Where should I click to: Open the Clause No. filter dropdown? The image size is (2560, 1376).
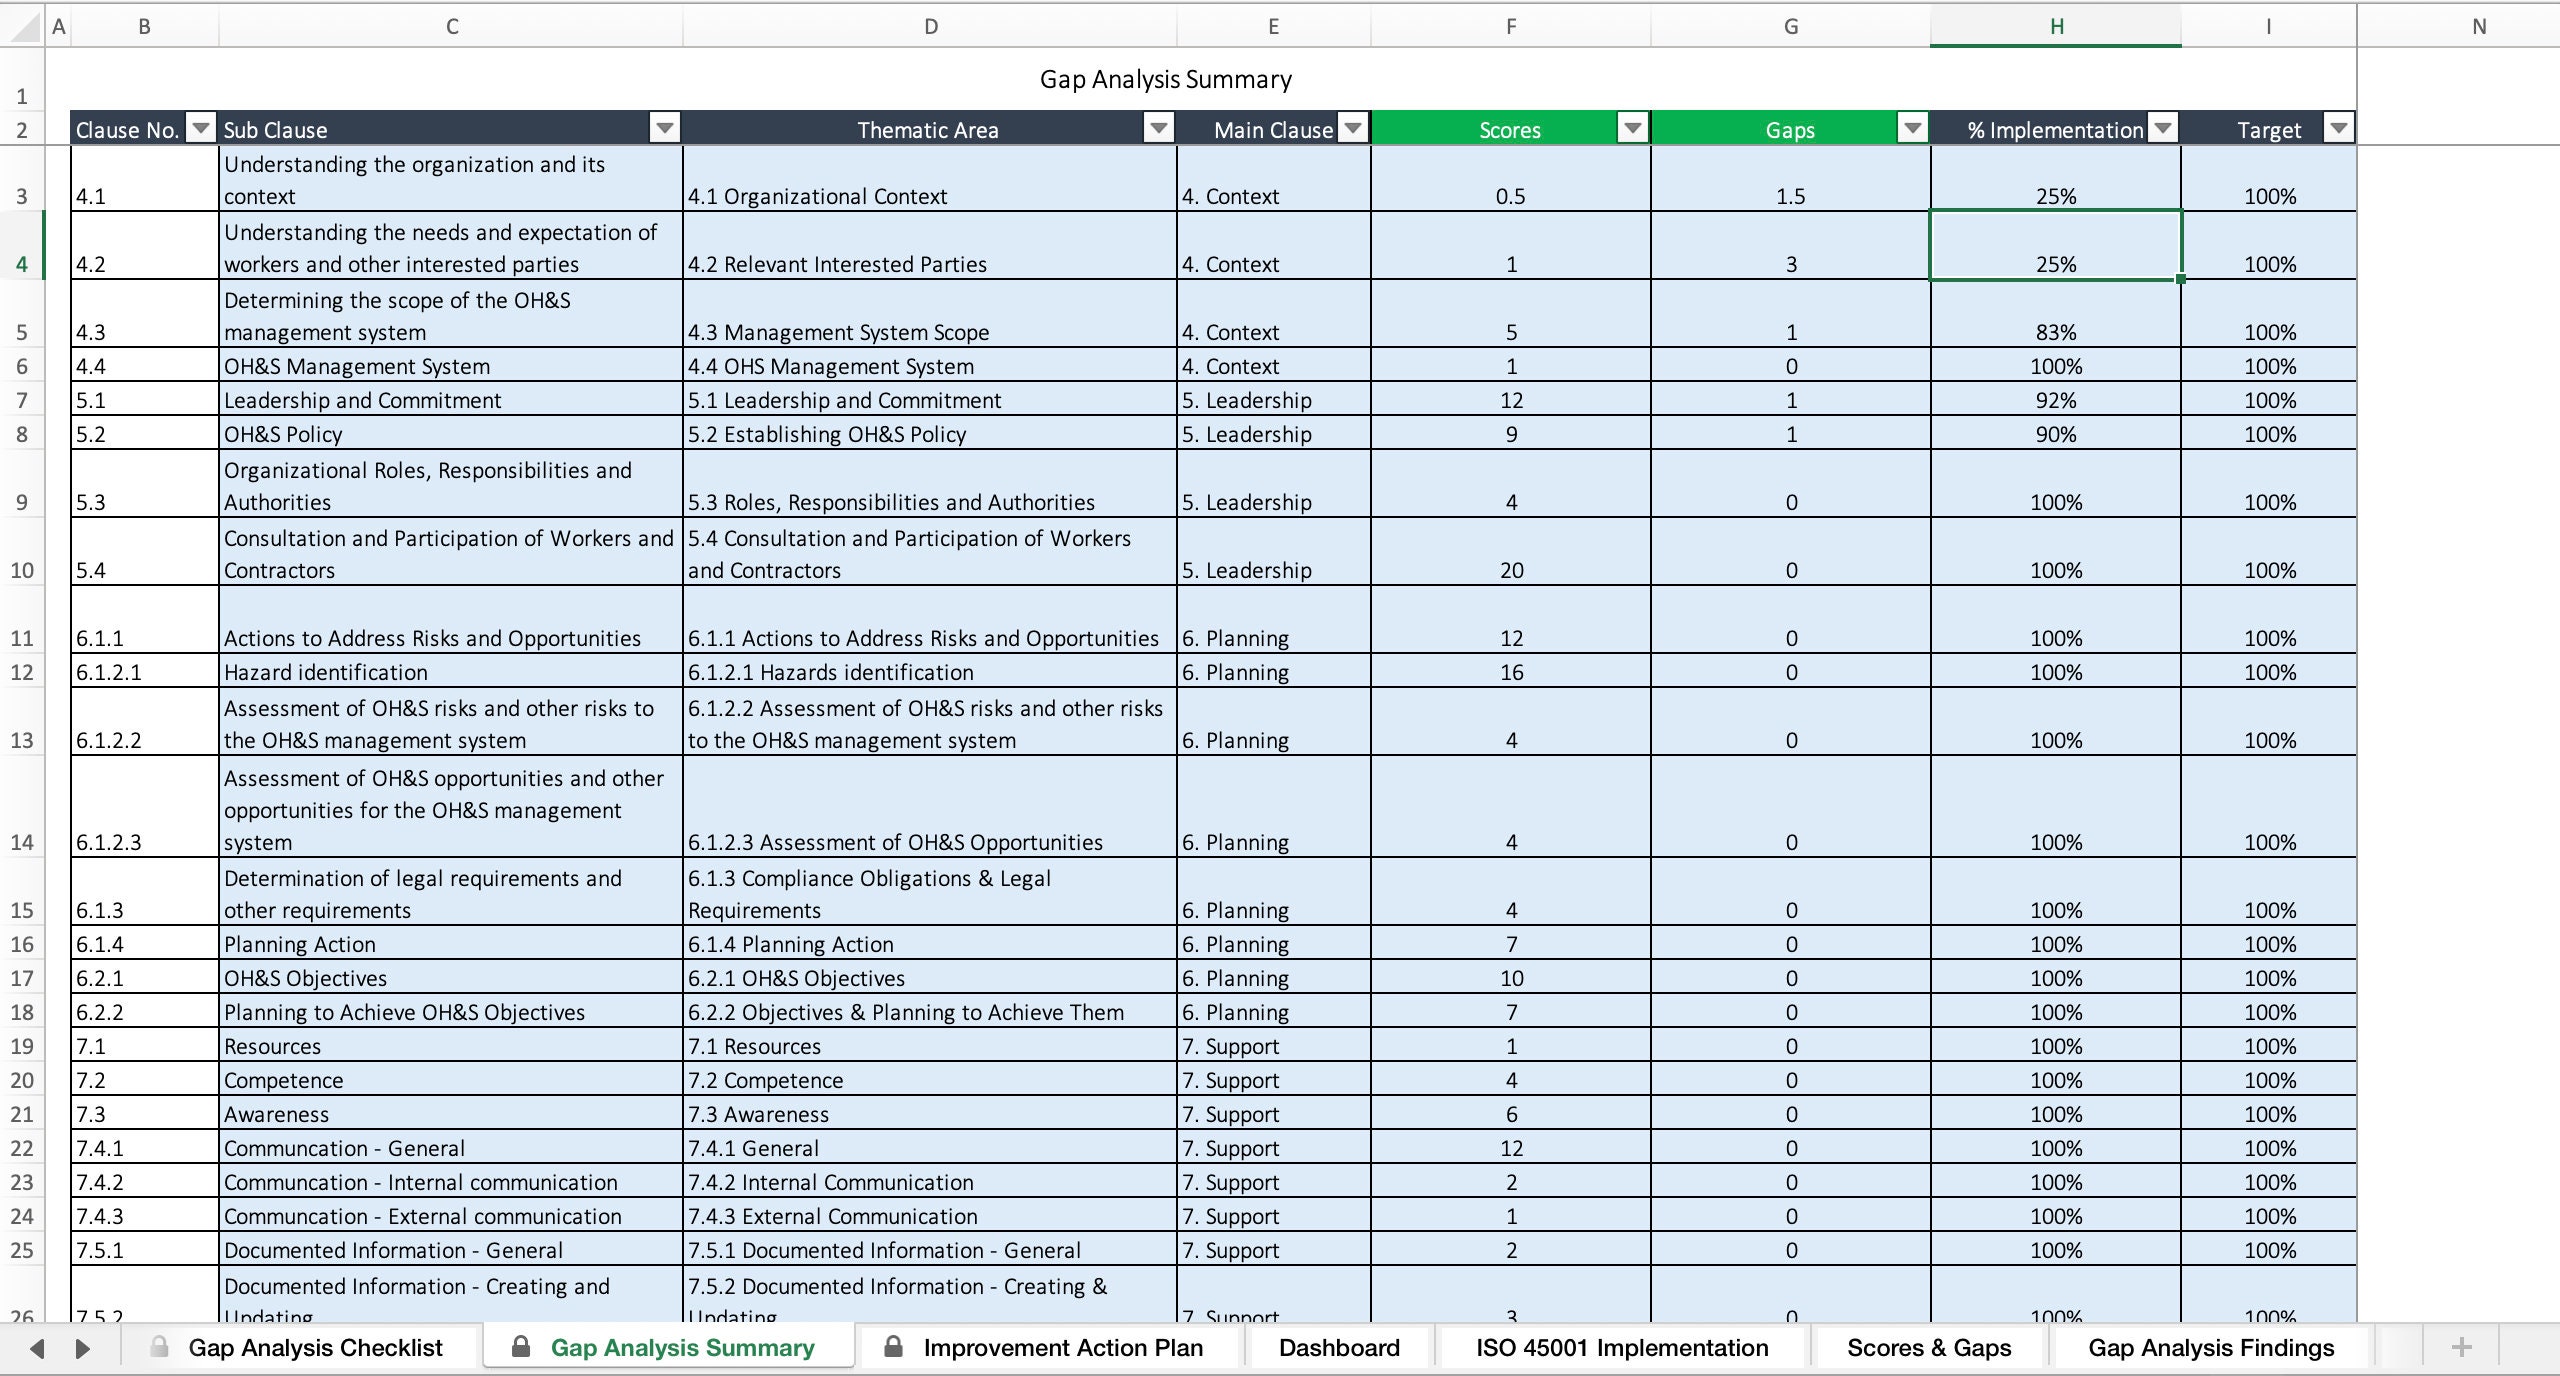199,129
